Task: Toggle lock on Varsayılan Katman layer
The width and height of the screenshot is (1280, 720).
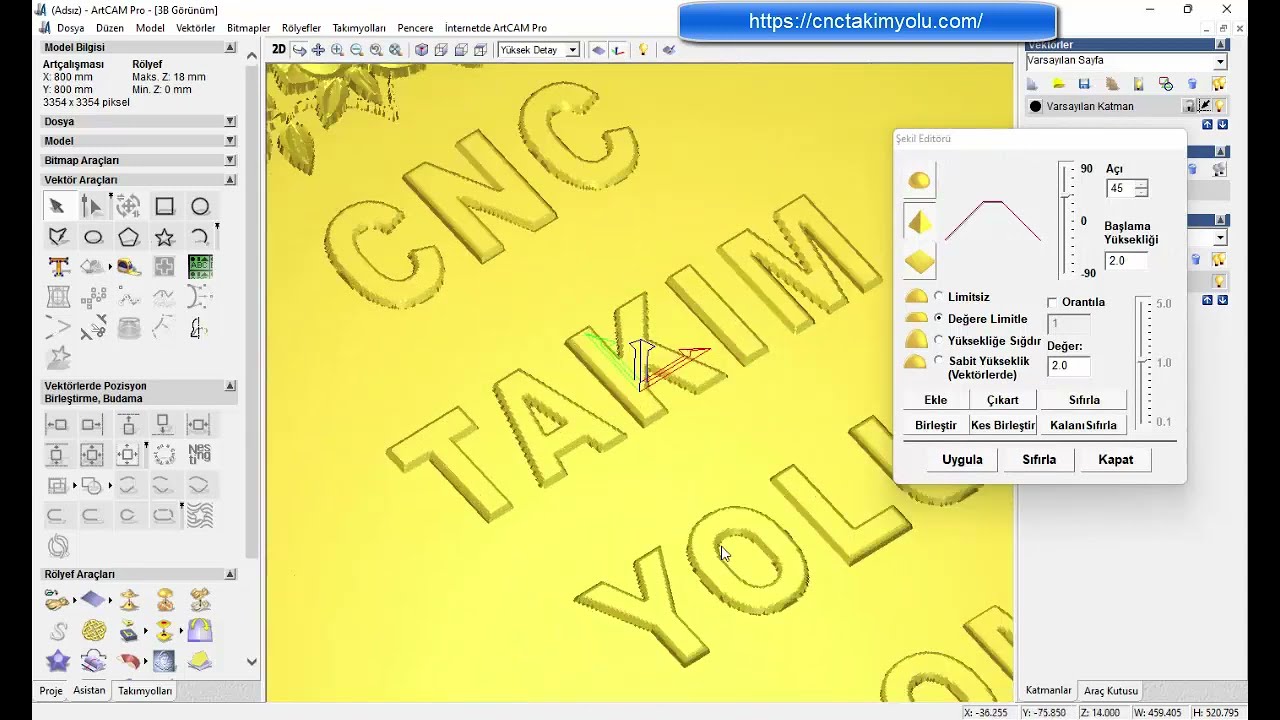Action: (x=1189, y=106)
